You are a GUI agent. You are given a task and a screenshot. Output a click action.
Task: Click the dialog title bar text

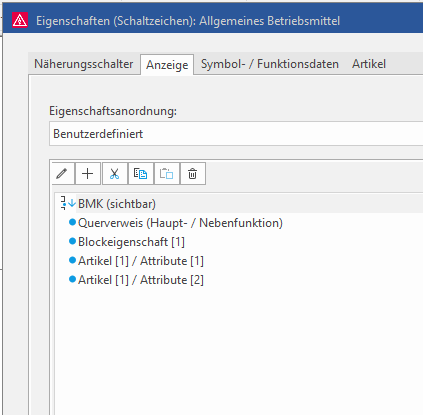click(x=188, y=21)
